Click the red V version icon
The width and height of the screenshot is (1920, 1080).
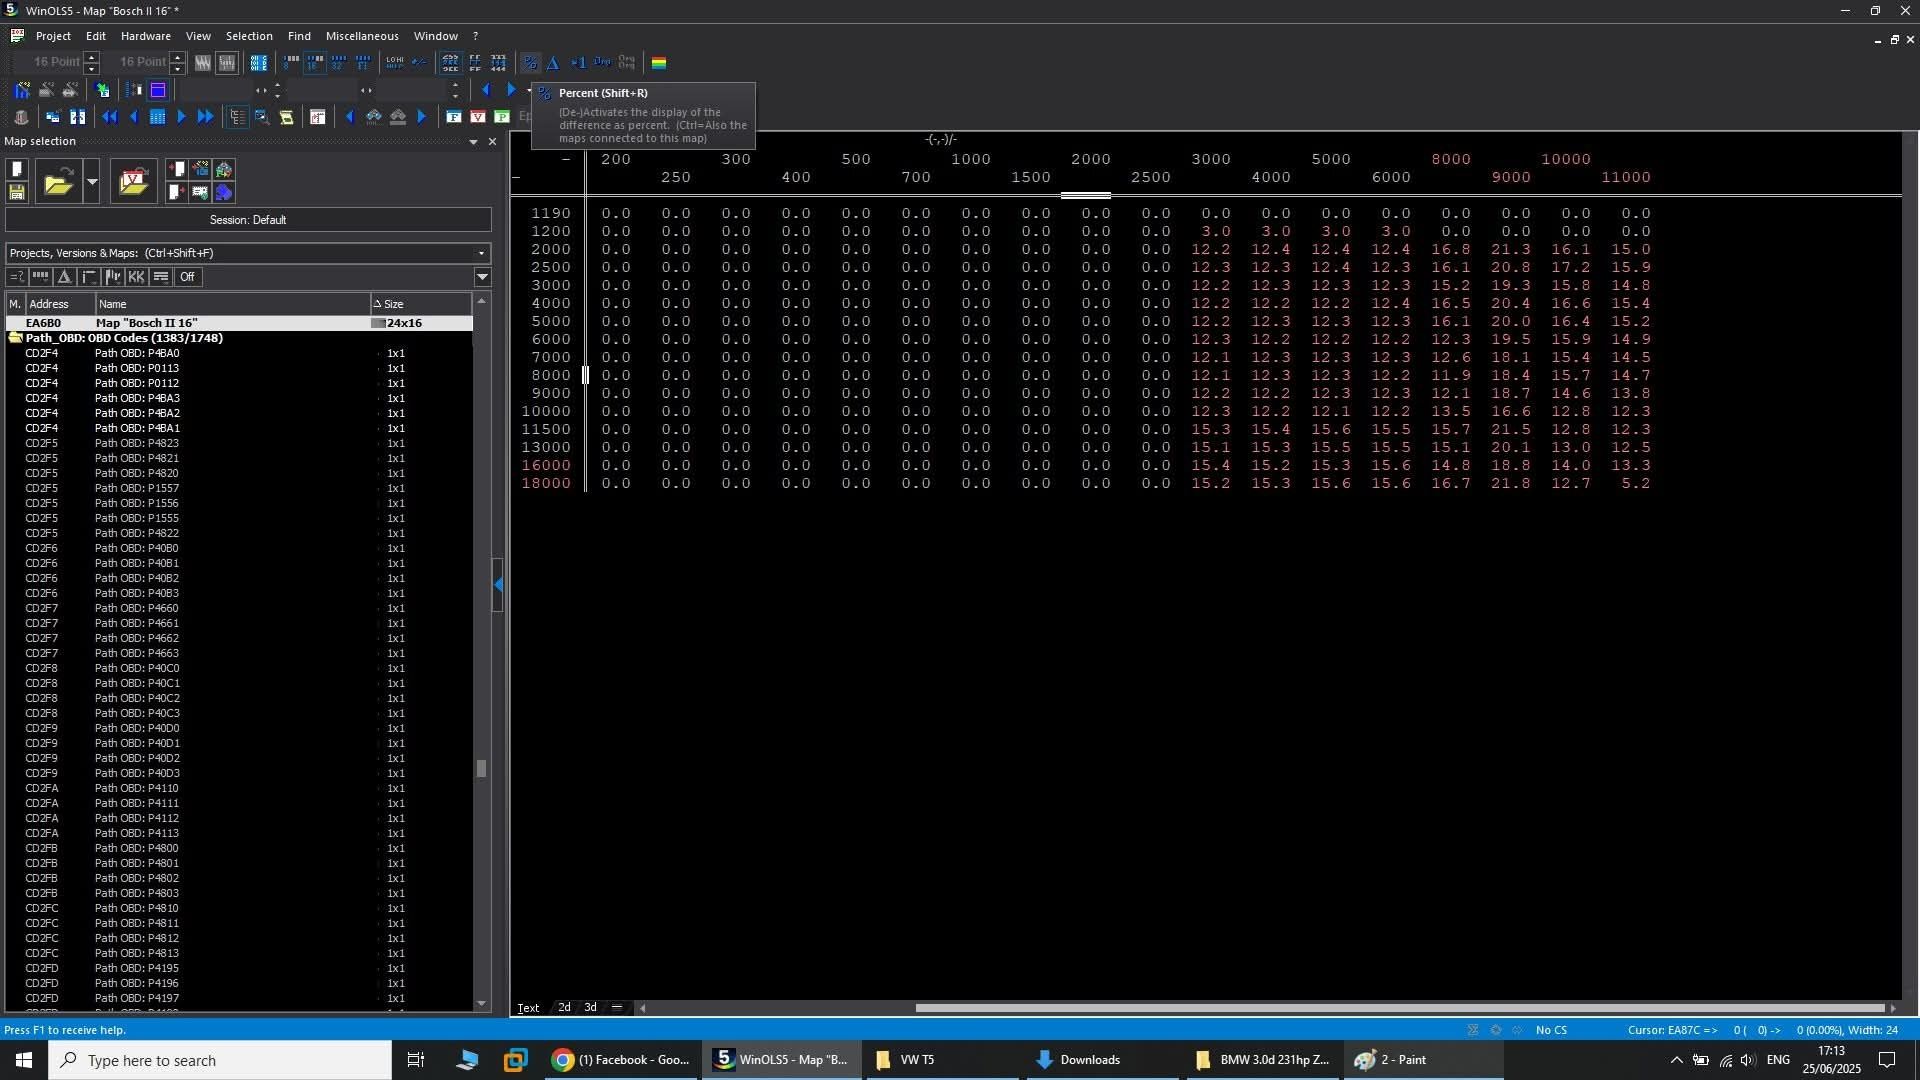(477, 117)
